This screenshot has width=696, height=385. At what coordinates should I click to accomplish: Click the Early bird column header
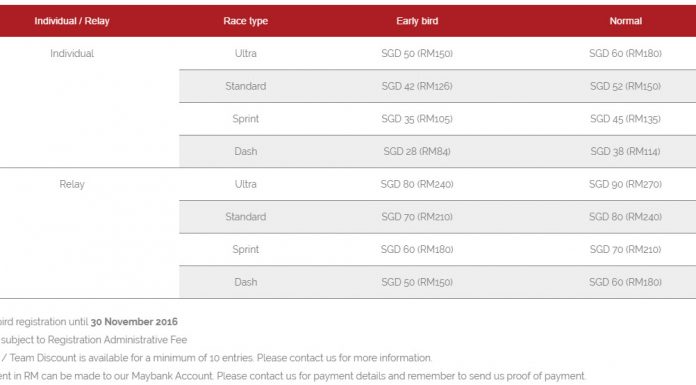tap(417, 21)
